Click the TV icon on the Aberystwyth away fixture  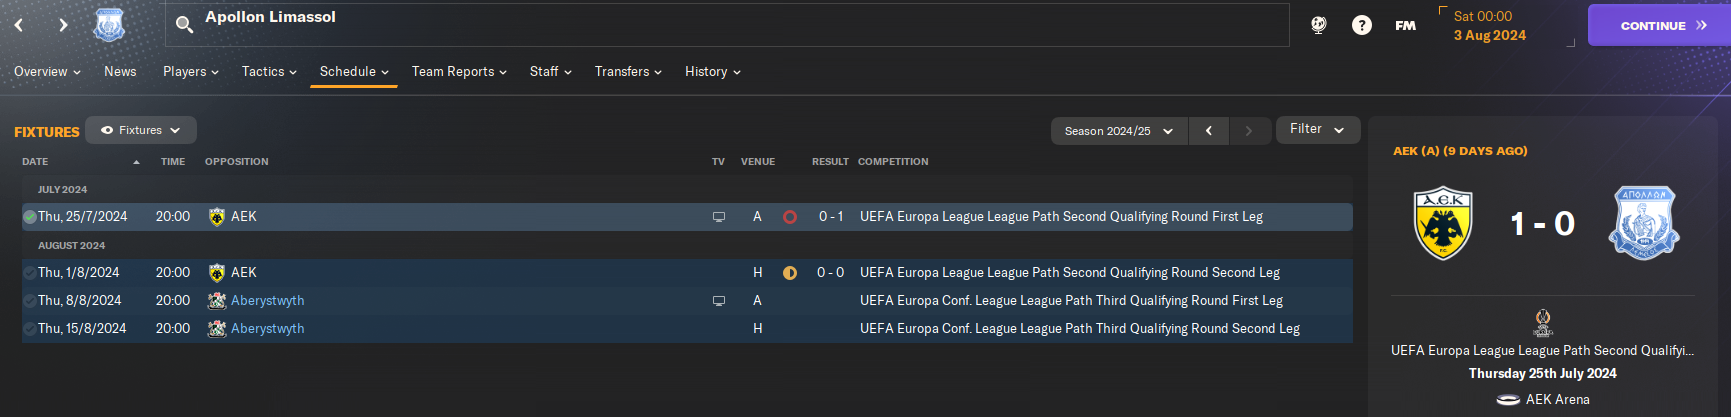[x=718, y=301]
